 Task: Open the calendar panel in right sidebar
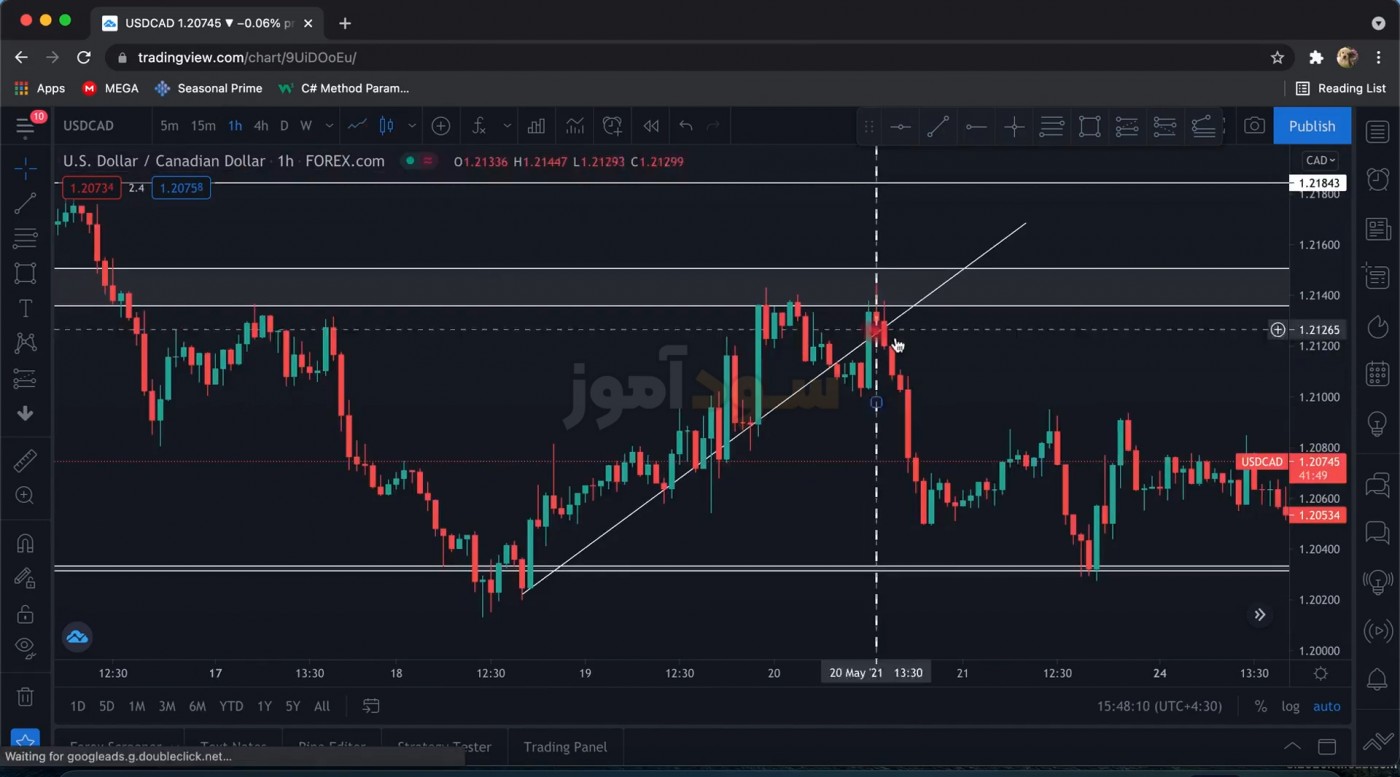(1377, 375)
